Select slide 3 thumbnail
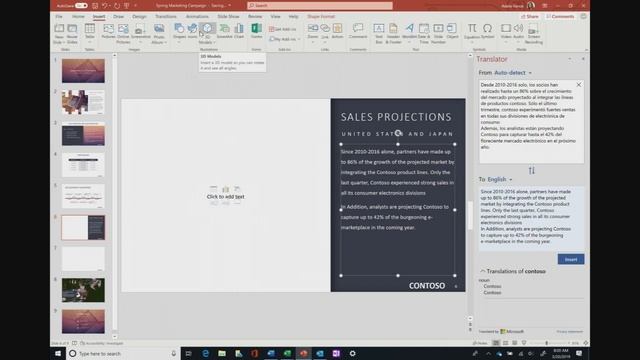The width and height of the screenshot is (640, 360). 83,134
